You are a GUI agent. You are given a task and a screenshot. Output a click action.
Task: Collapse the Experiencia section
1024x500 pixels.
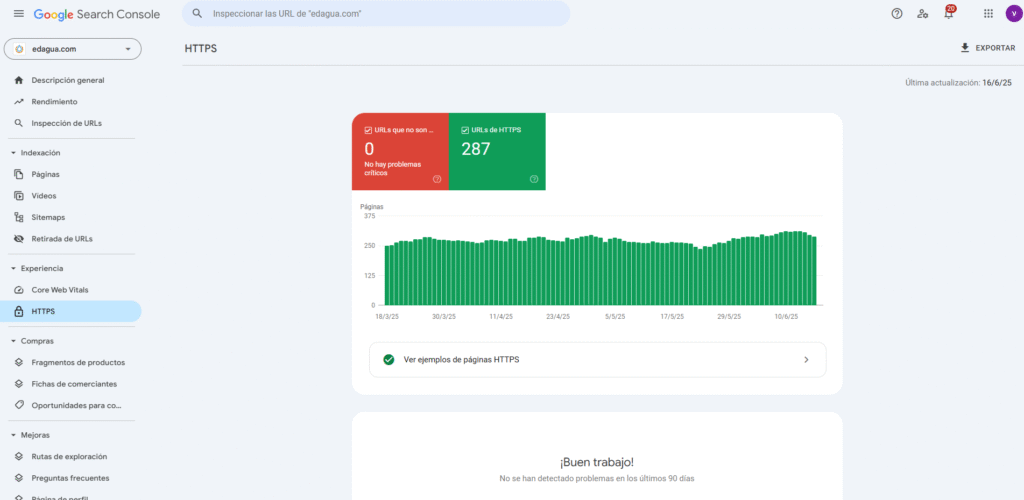pyautogui.click(x=13, y=269)
